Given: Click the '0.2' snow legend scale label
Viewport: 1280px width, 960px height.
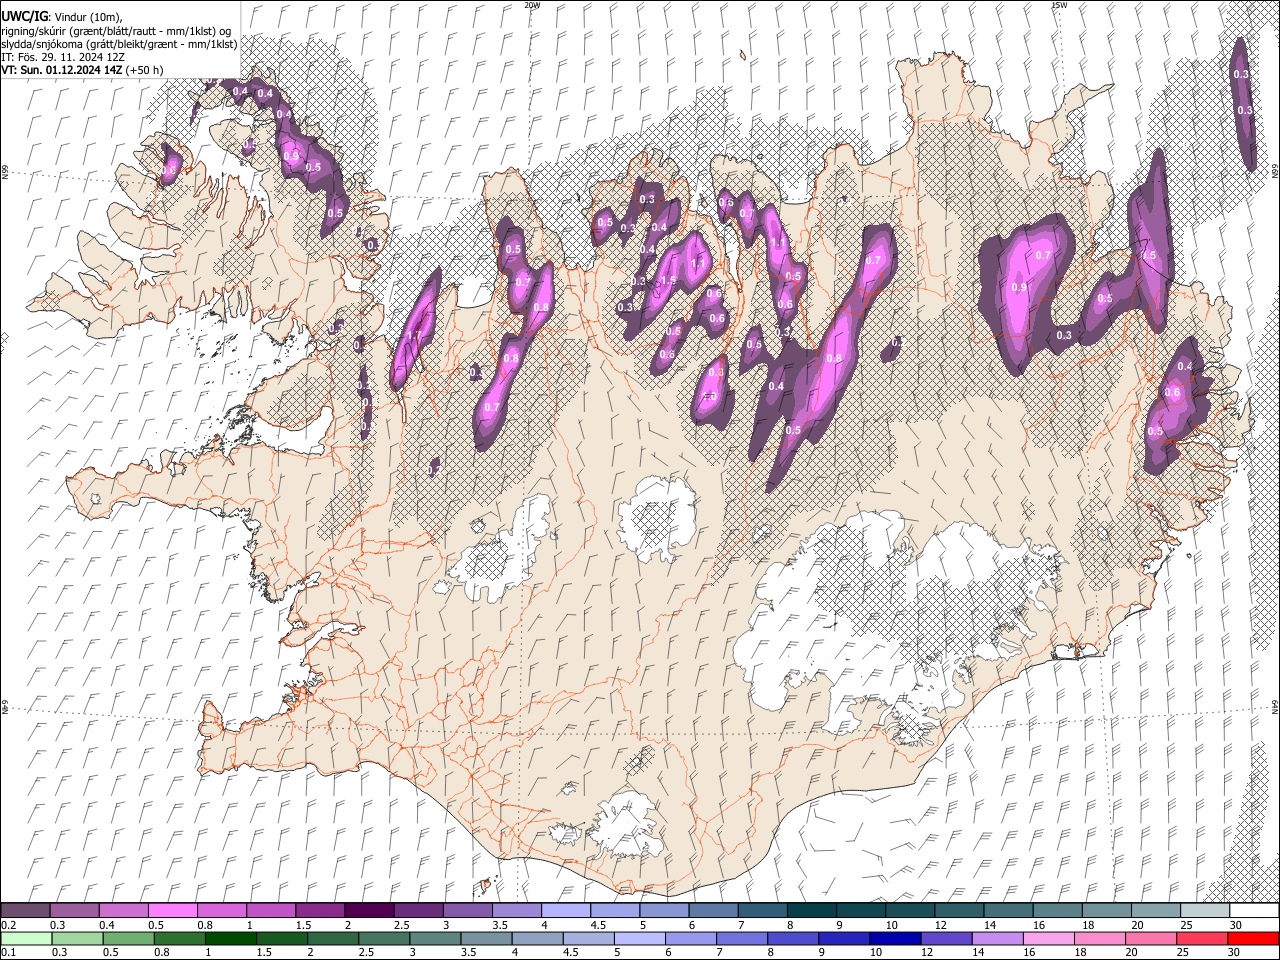Looking at the screenshot, I should click(8, 925).
